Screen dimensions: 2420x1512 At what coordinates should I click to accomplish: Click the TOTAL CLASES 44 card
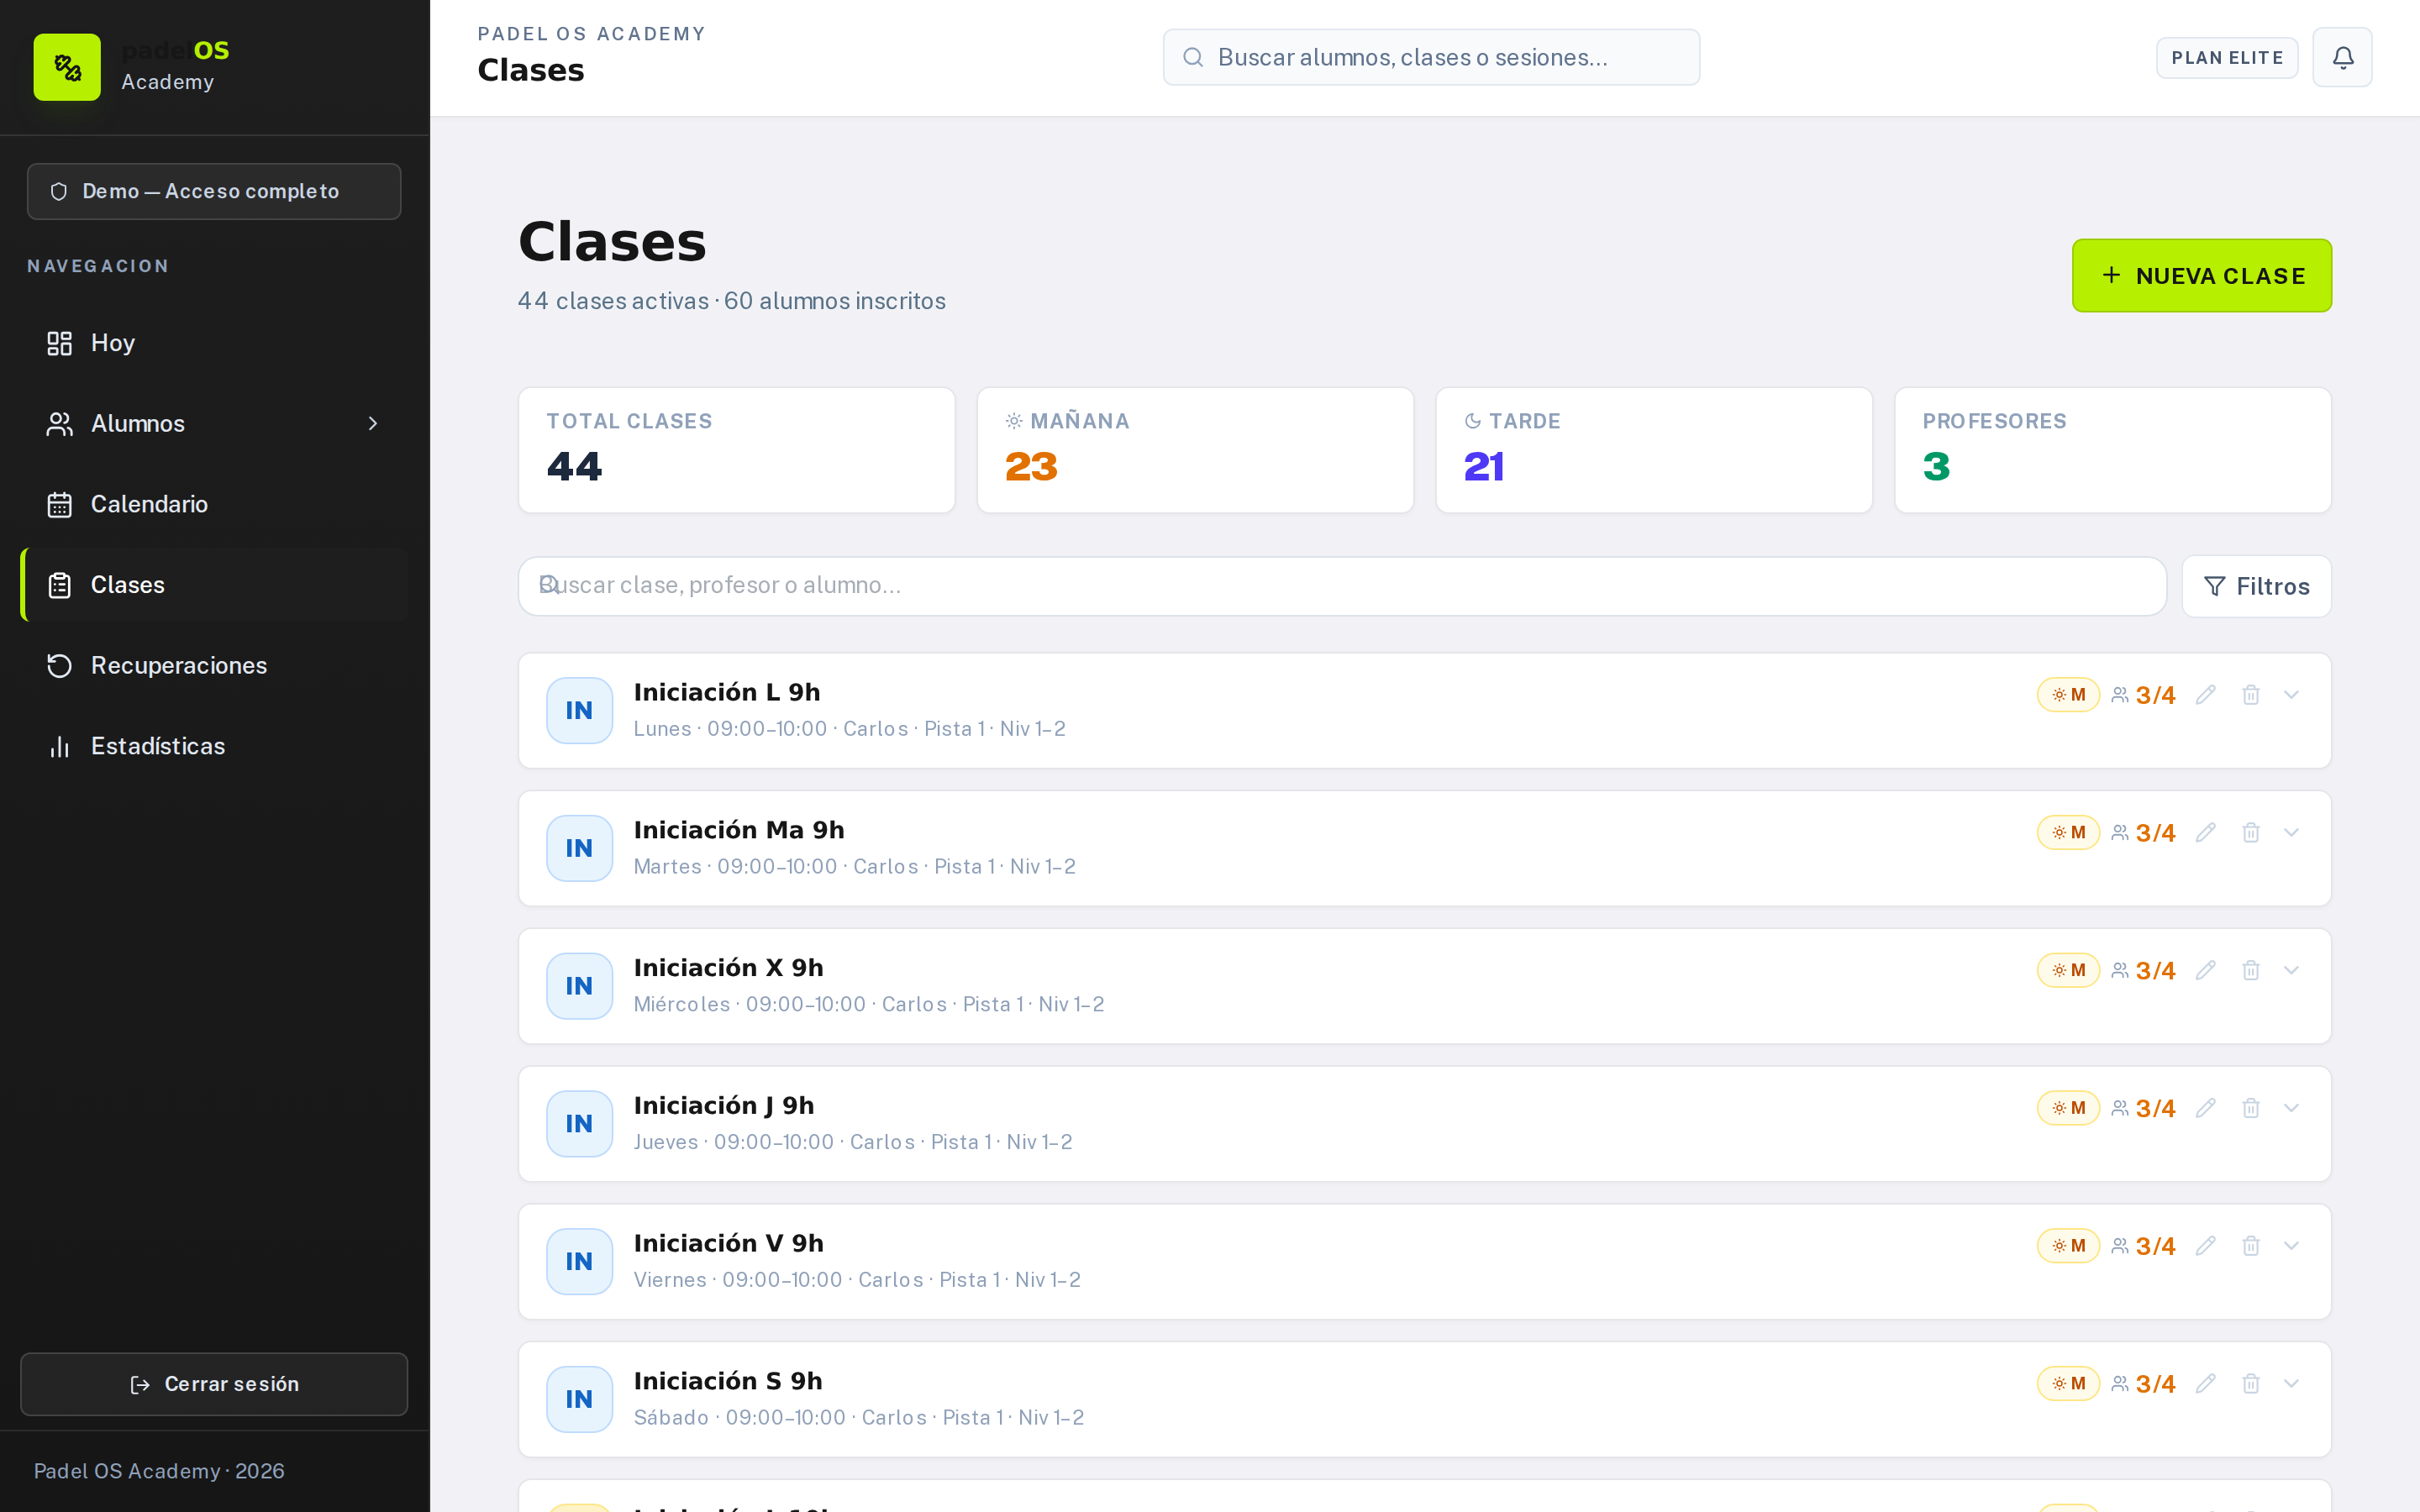point(737,450)
